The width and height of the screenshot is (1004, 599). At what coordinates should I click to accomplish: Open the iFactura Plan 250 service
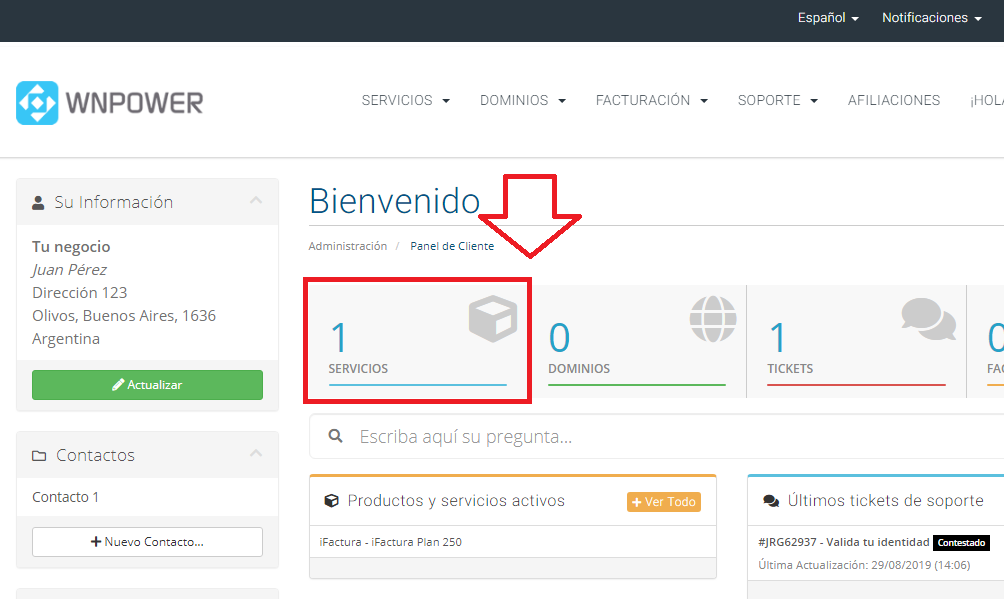[391, 542]
